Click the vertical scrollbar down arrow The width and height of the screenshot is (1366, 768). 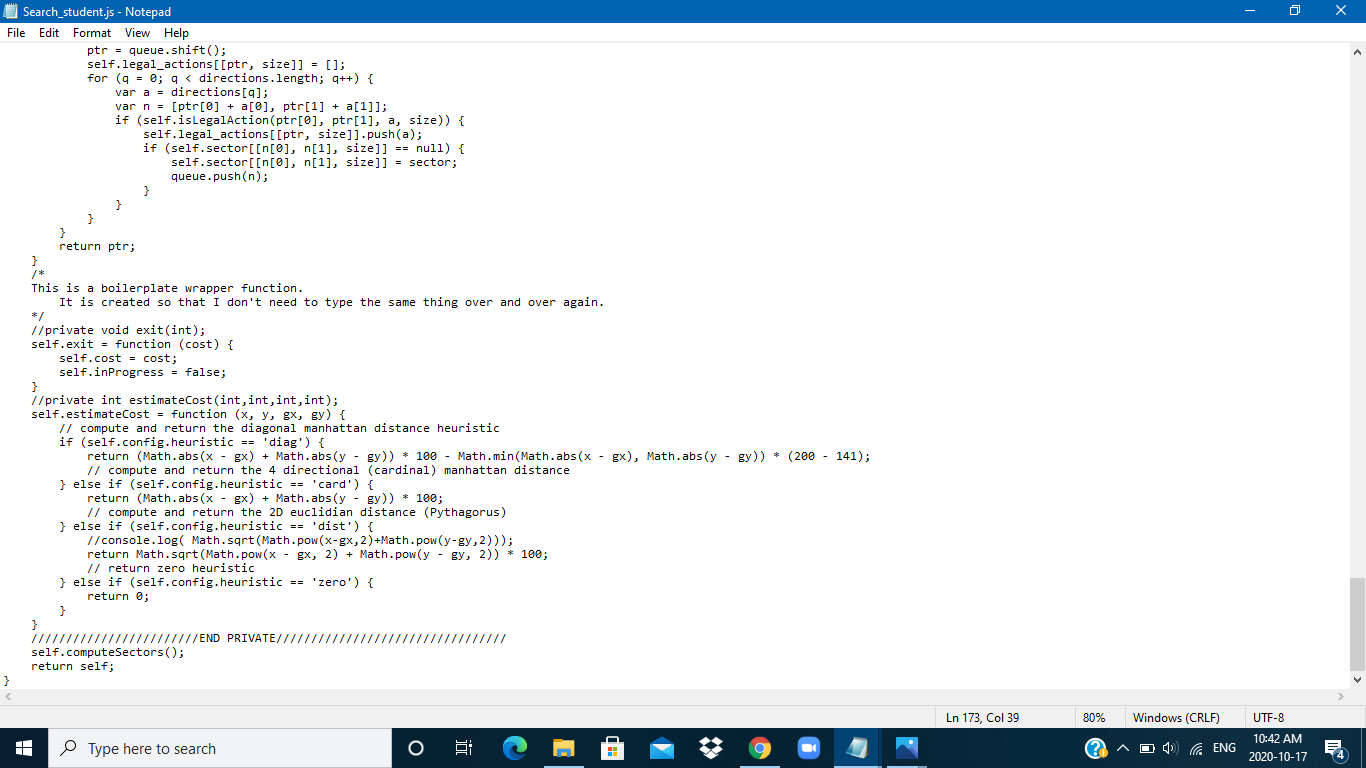click(x=1357, y=680)
